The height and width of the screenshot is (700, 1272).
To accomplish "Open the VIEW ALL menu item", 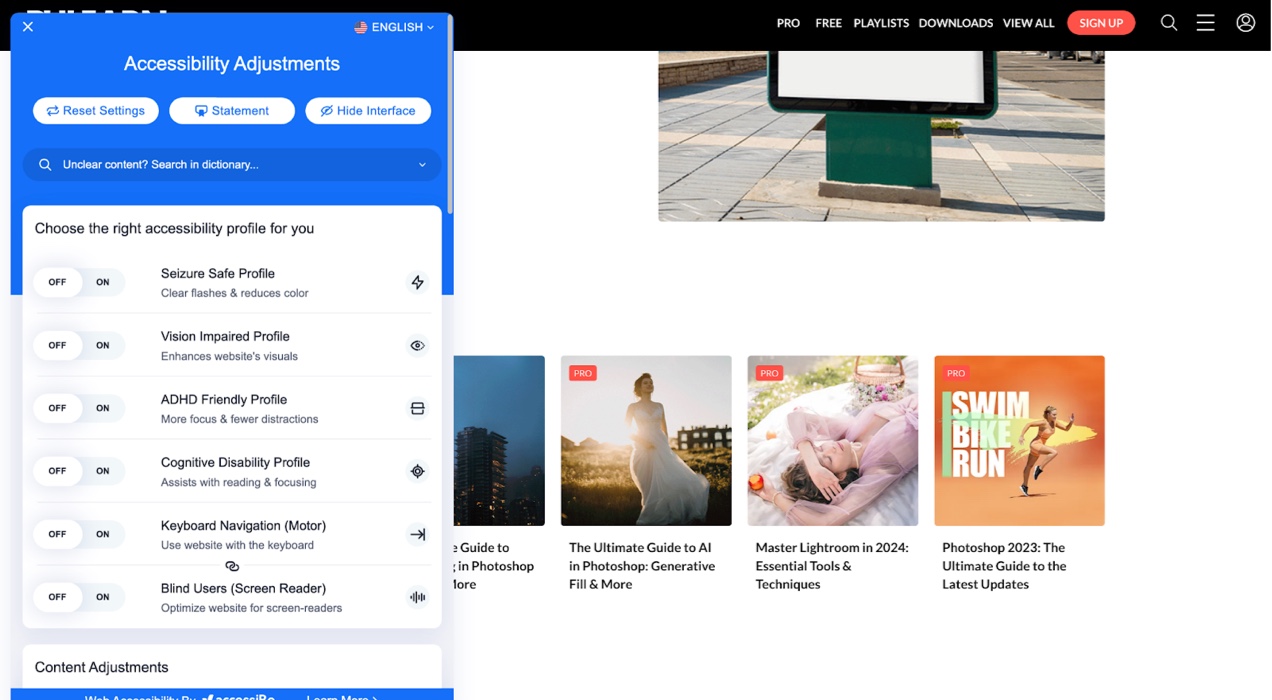I will (x=1028, y=23).
